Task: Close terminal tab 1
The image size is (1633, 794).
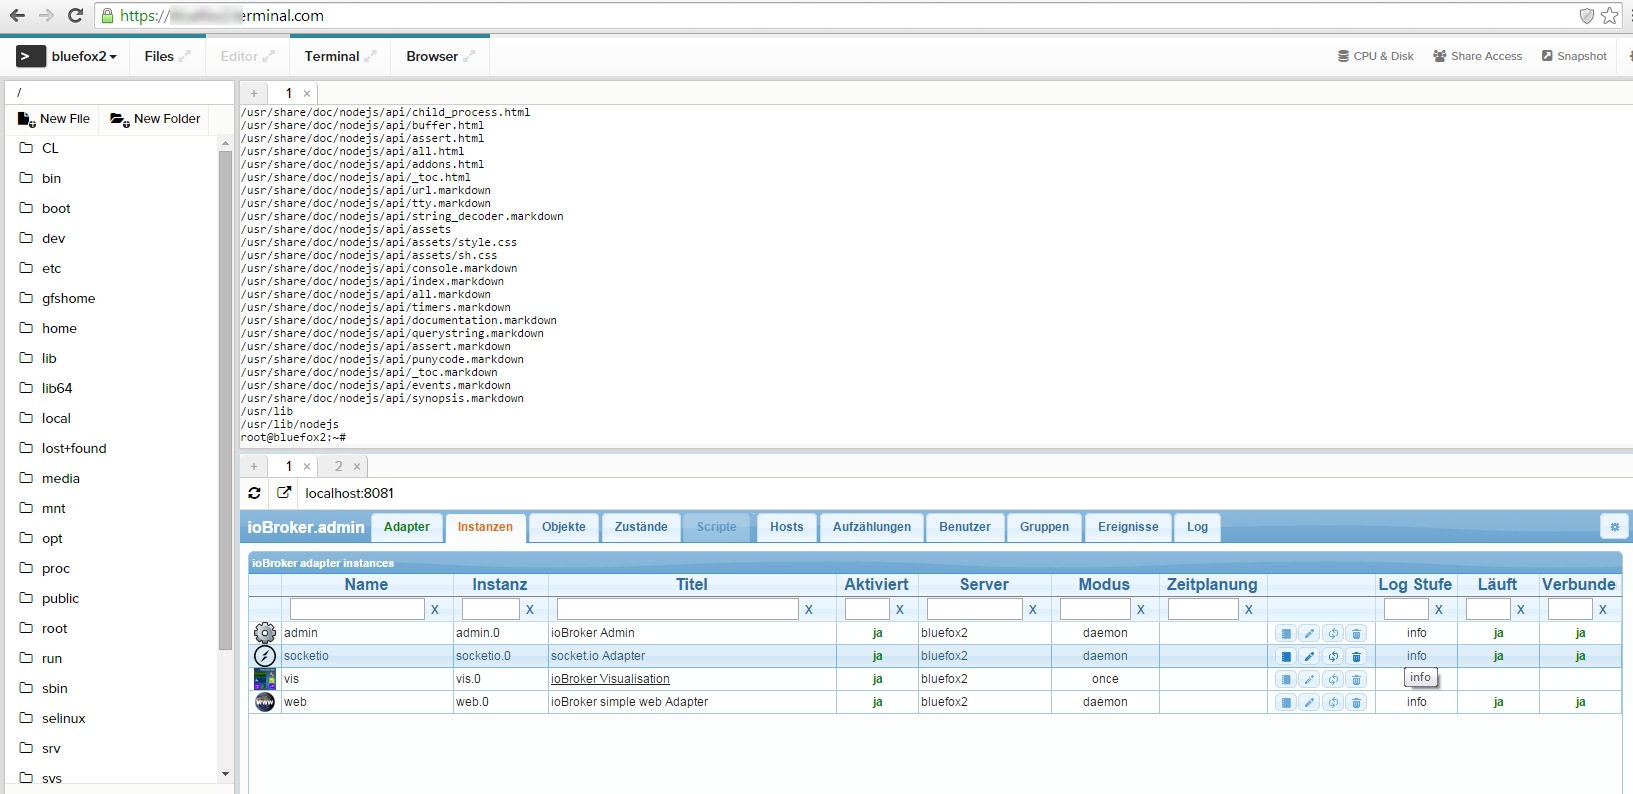Action: [307, 93]
